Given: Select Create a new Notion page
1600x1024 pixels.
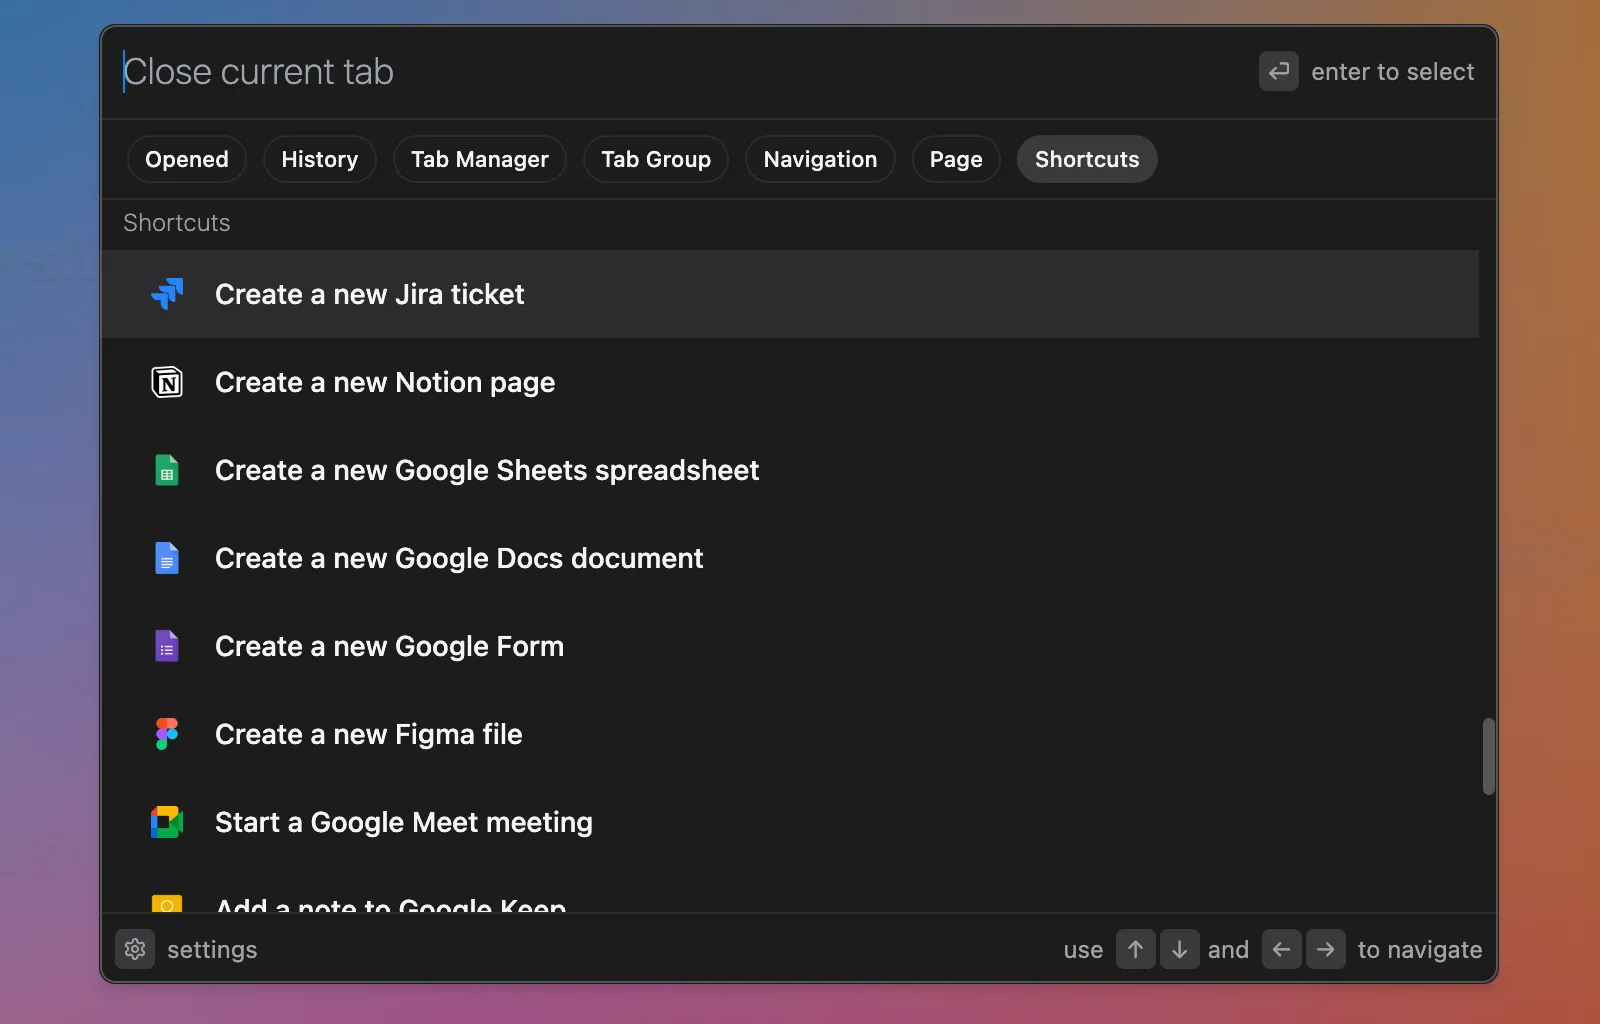Looking at the screenshot, I should click(385, 382).
